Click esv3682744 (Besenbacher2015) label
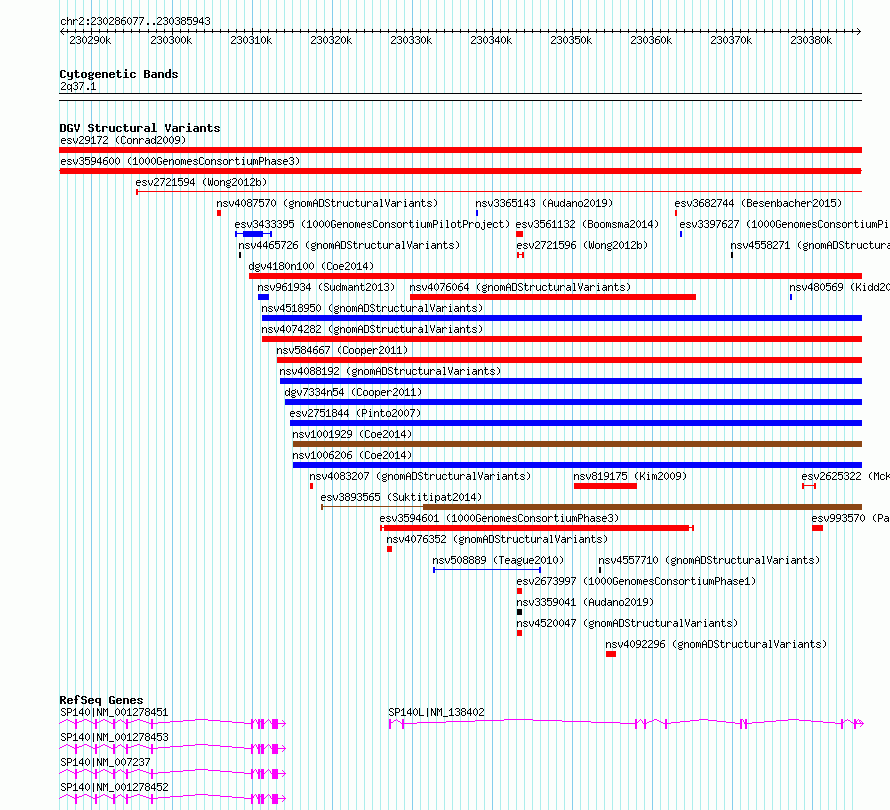The image size is (890, 810). click(x=758, y=203)
